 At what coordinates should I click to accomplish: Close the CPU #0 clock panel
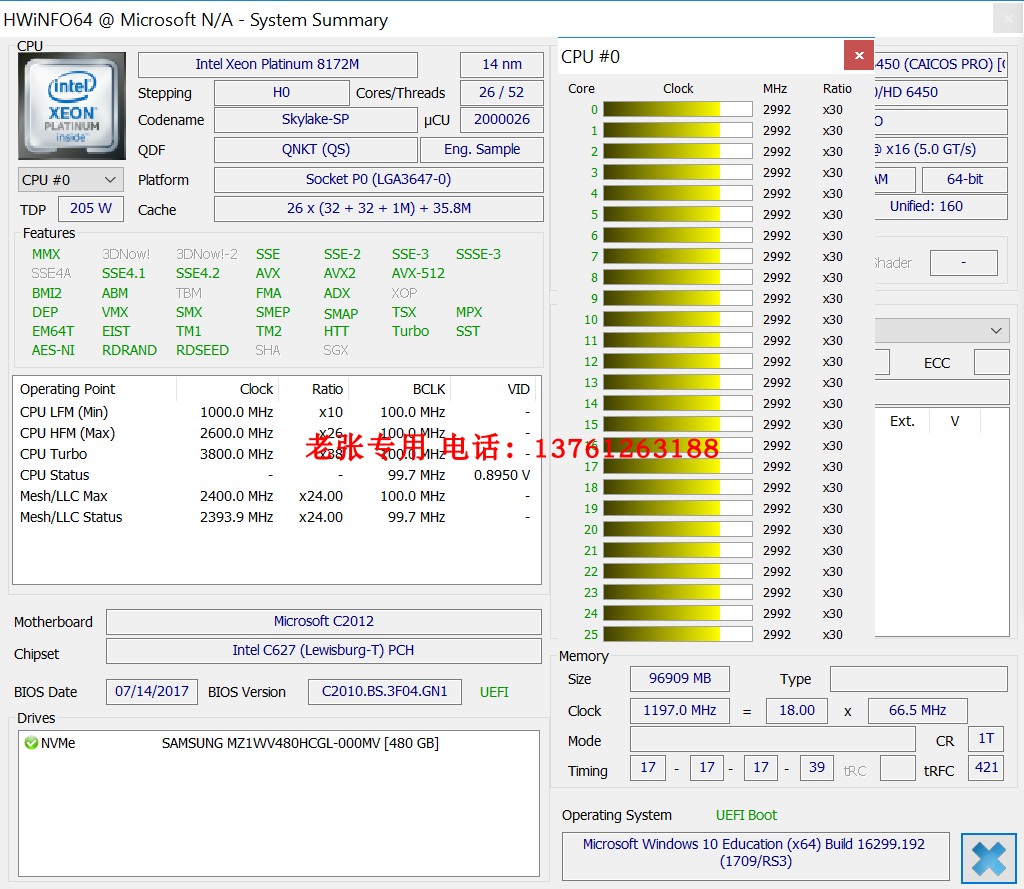pos(859,56)
